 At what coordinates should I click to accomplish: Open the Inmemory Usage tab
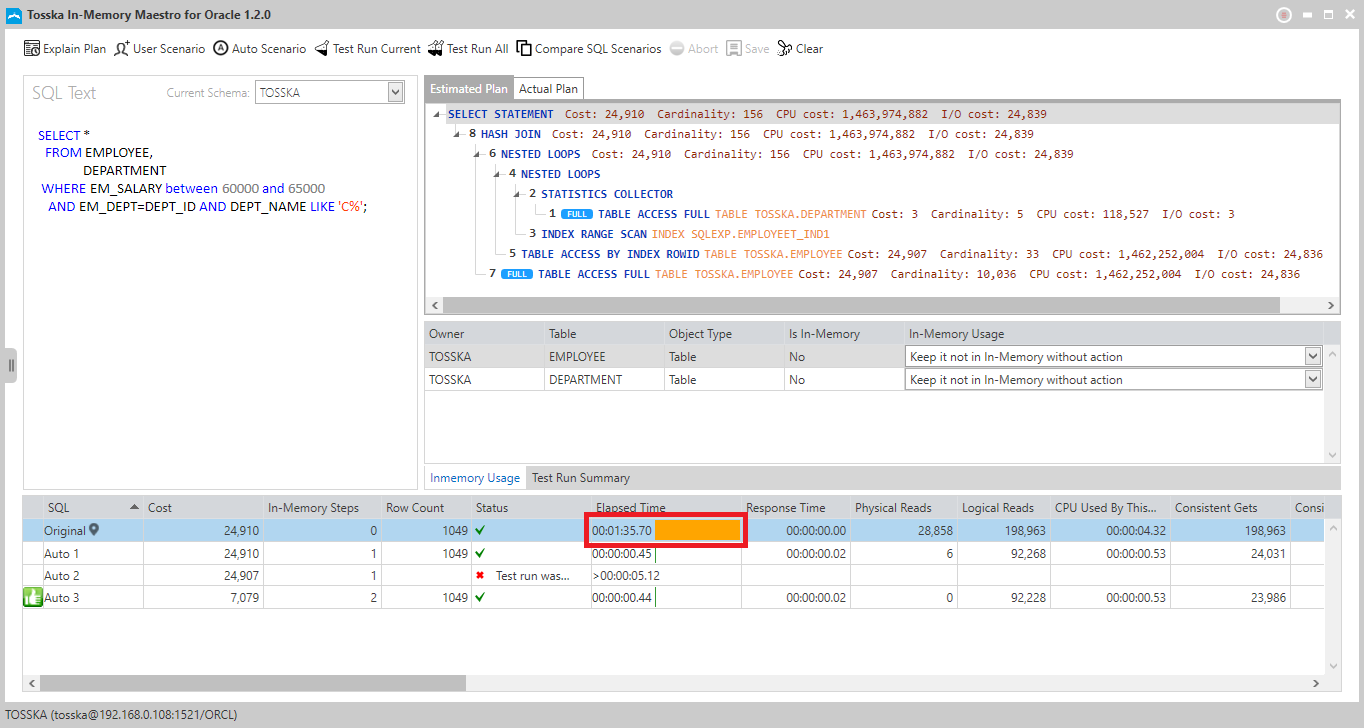point(475,478)
